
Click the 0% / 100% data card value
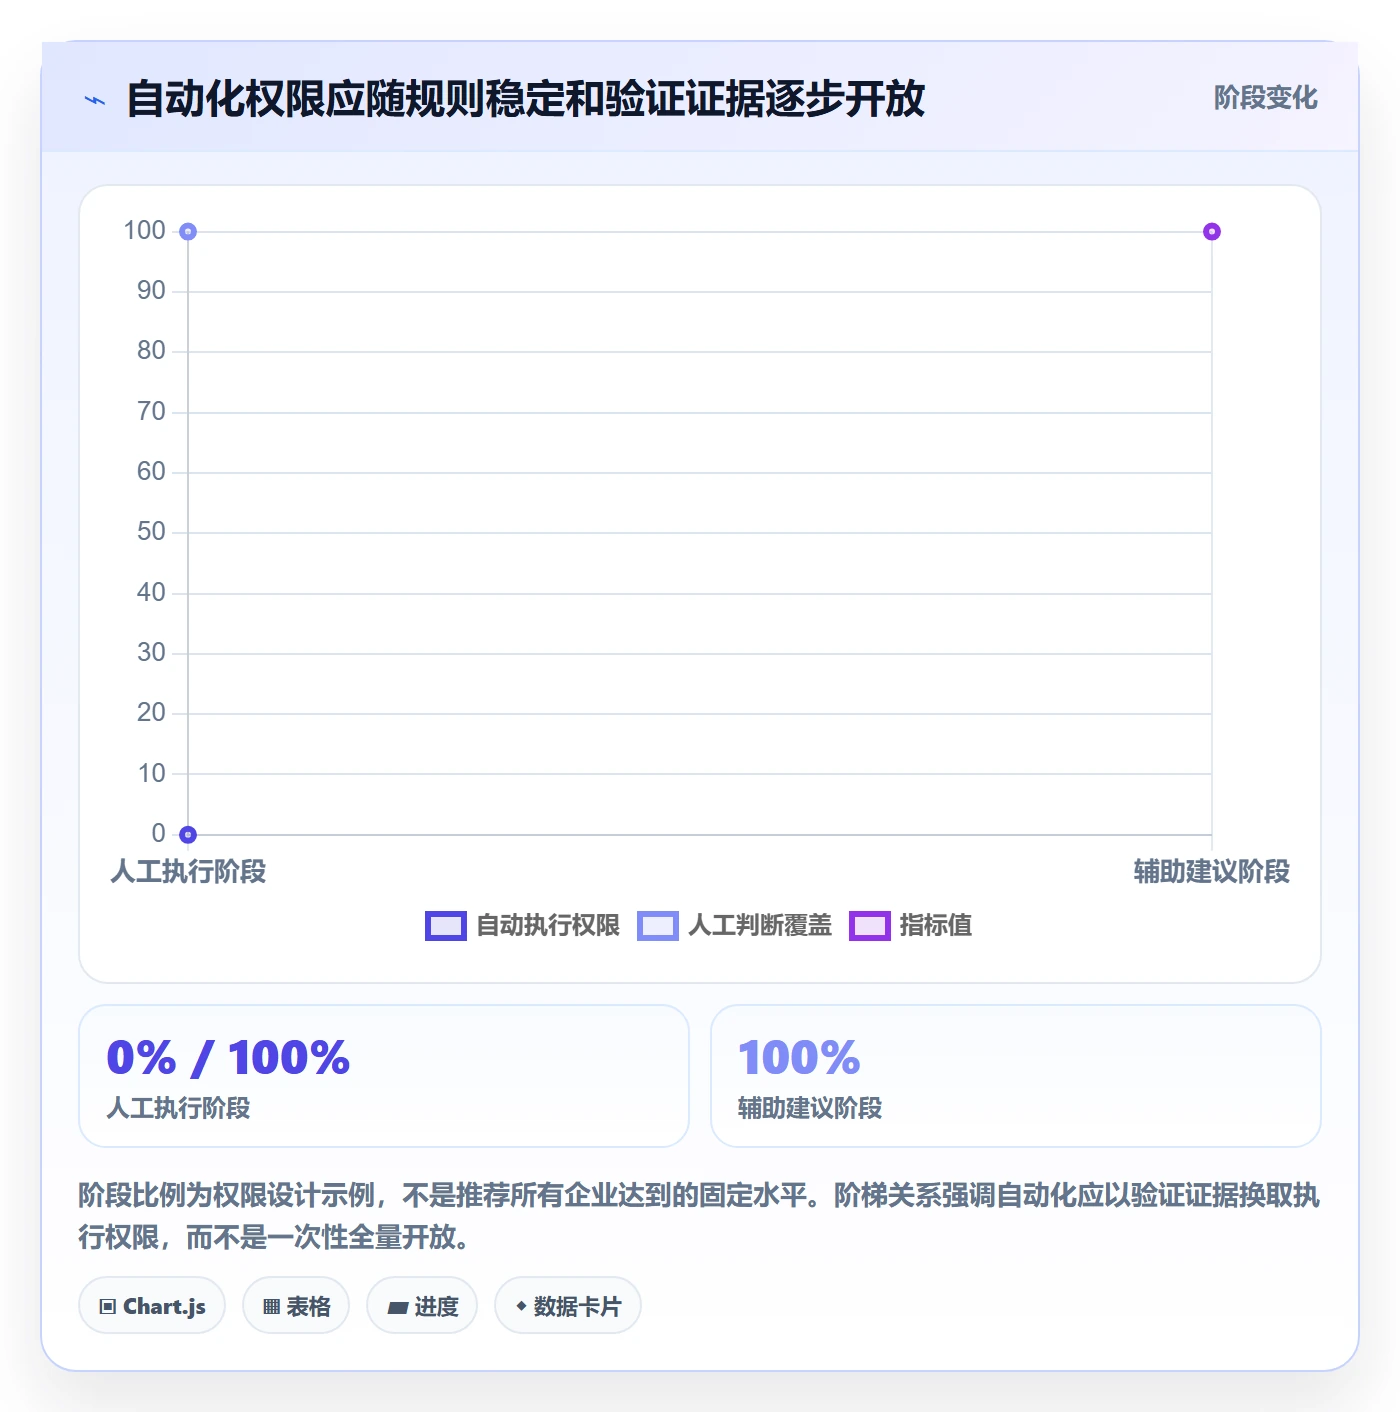228,1058
